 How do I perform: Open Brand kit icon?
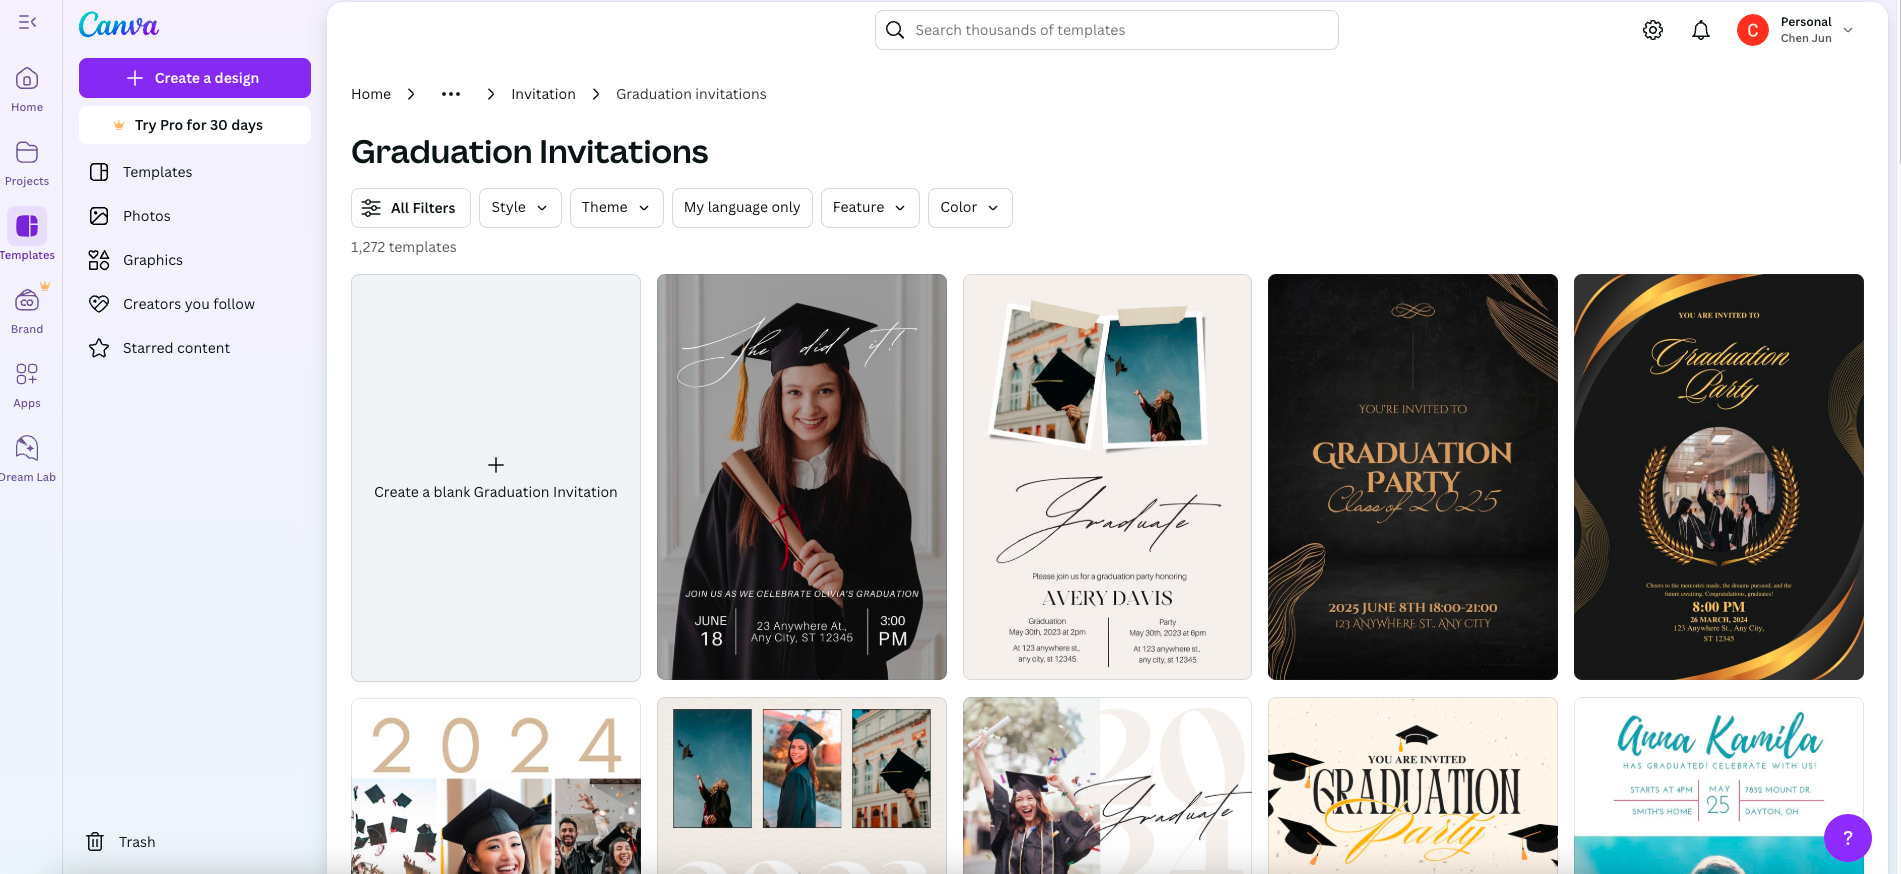[27, 300]
